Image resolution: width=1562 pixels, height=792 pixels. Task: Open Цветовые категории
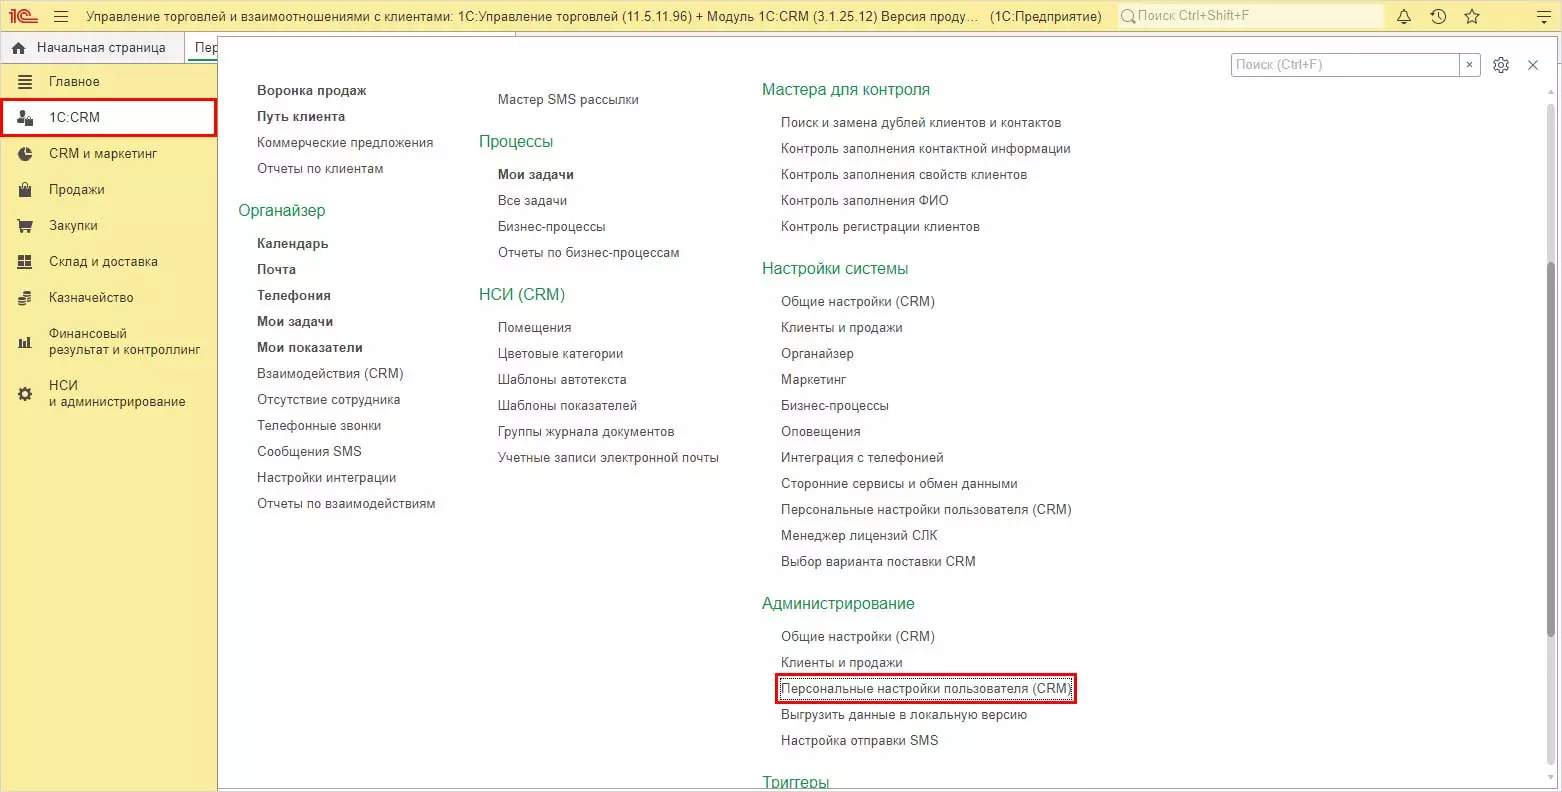click(561, 354)
